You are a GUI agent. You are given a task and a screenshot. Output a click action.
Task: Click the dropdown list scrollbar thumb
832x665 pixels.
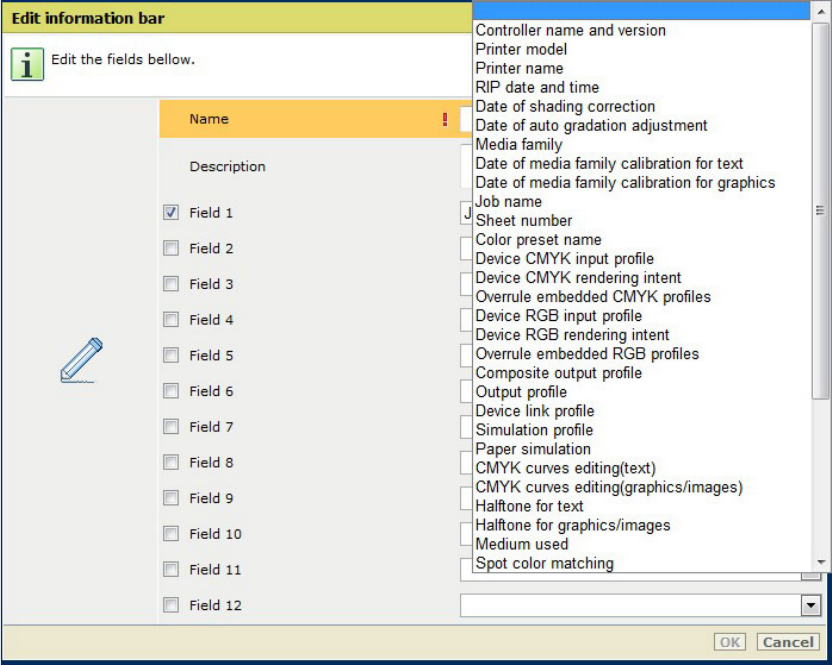(x=820, y=210)
